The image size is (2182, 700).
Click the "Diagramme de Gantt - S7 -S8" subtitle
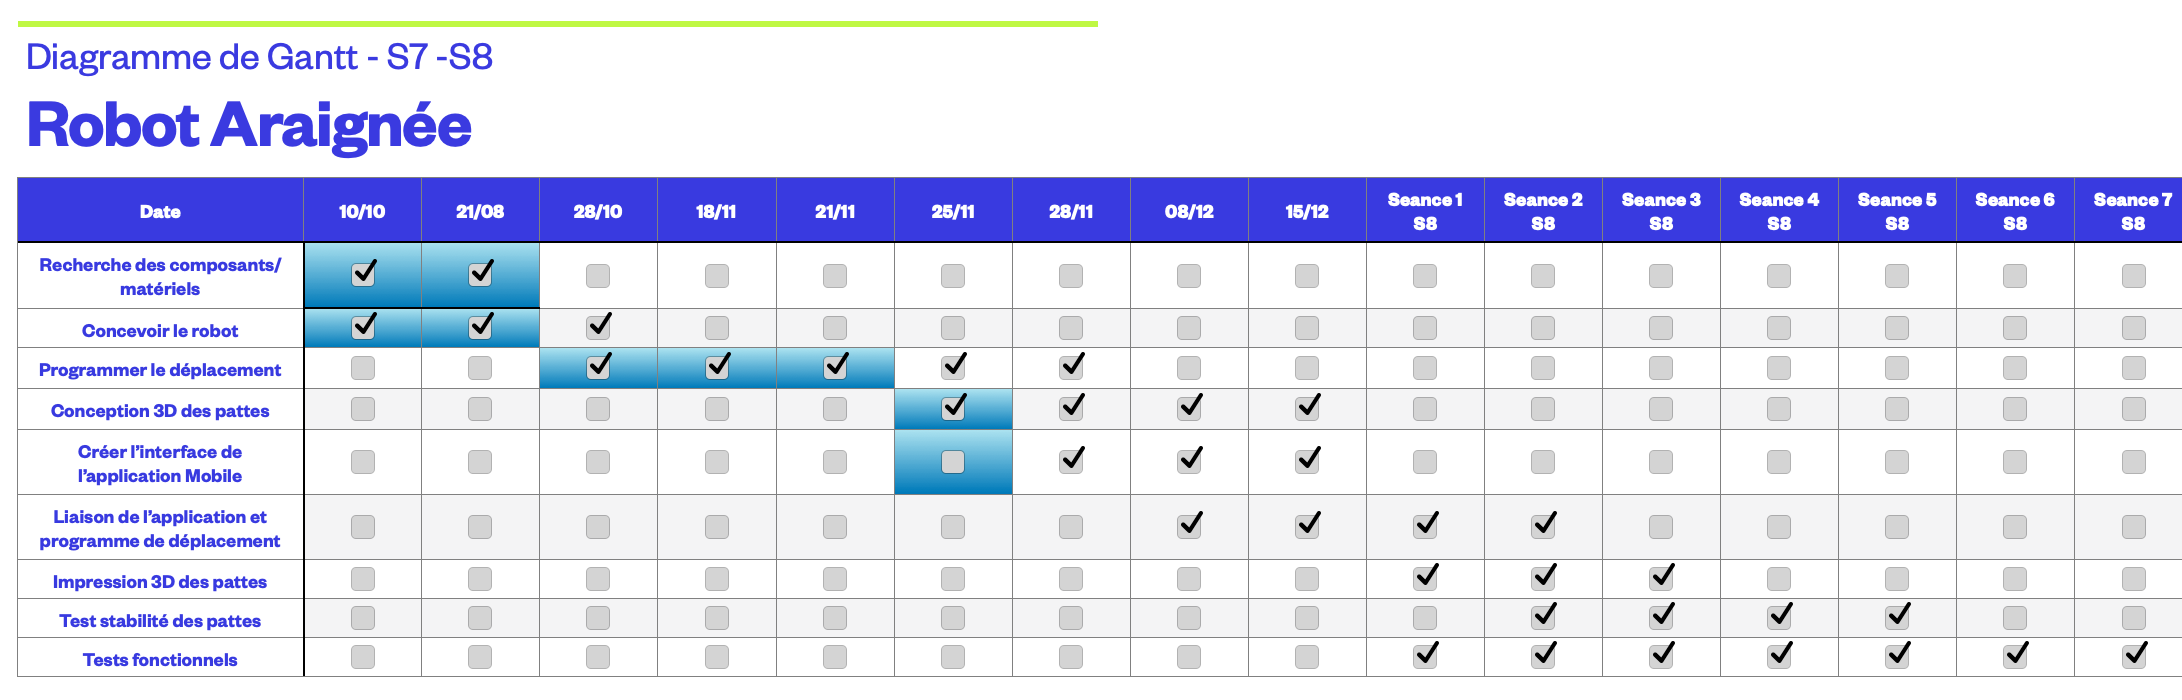[x=259, y=57]
